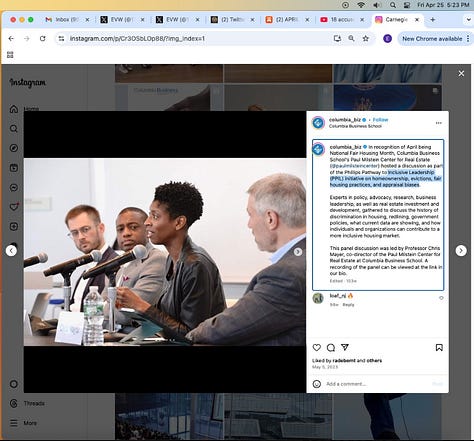474x441 pixels.
Task: Open site information icon in the address bar
Action: point(61,39)
